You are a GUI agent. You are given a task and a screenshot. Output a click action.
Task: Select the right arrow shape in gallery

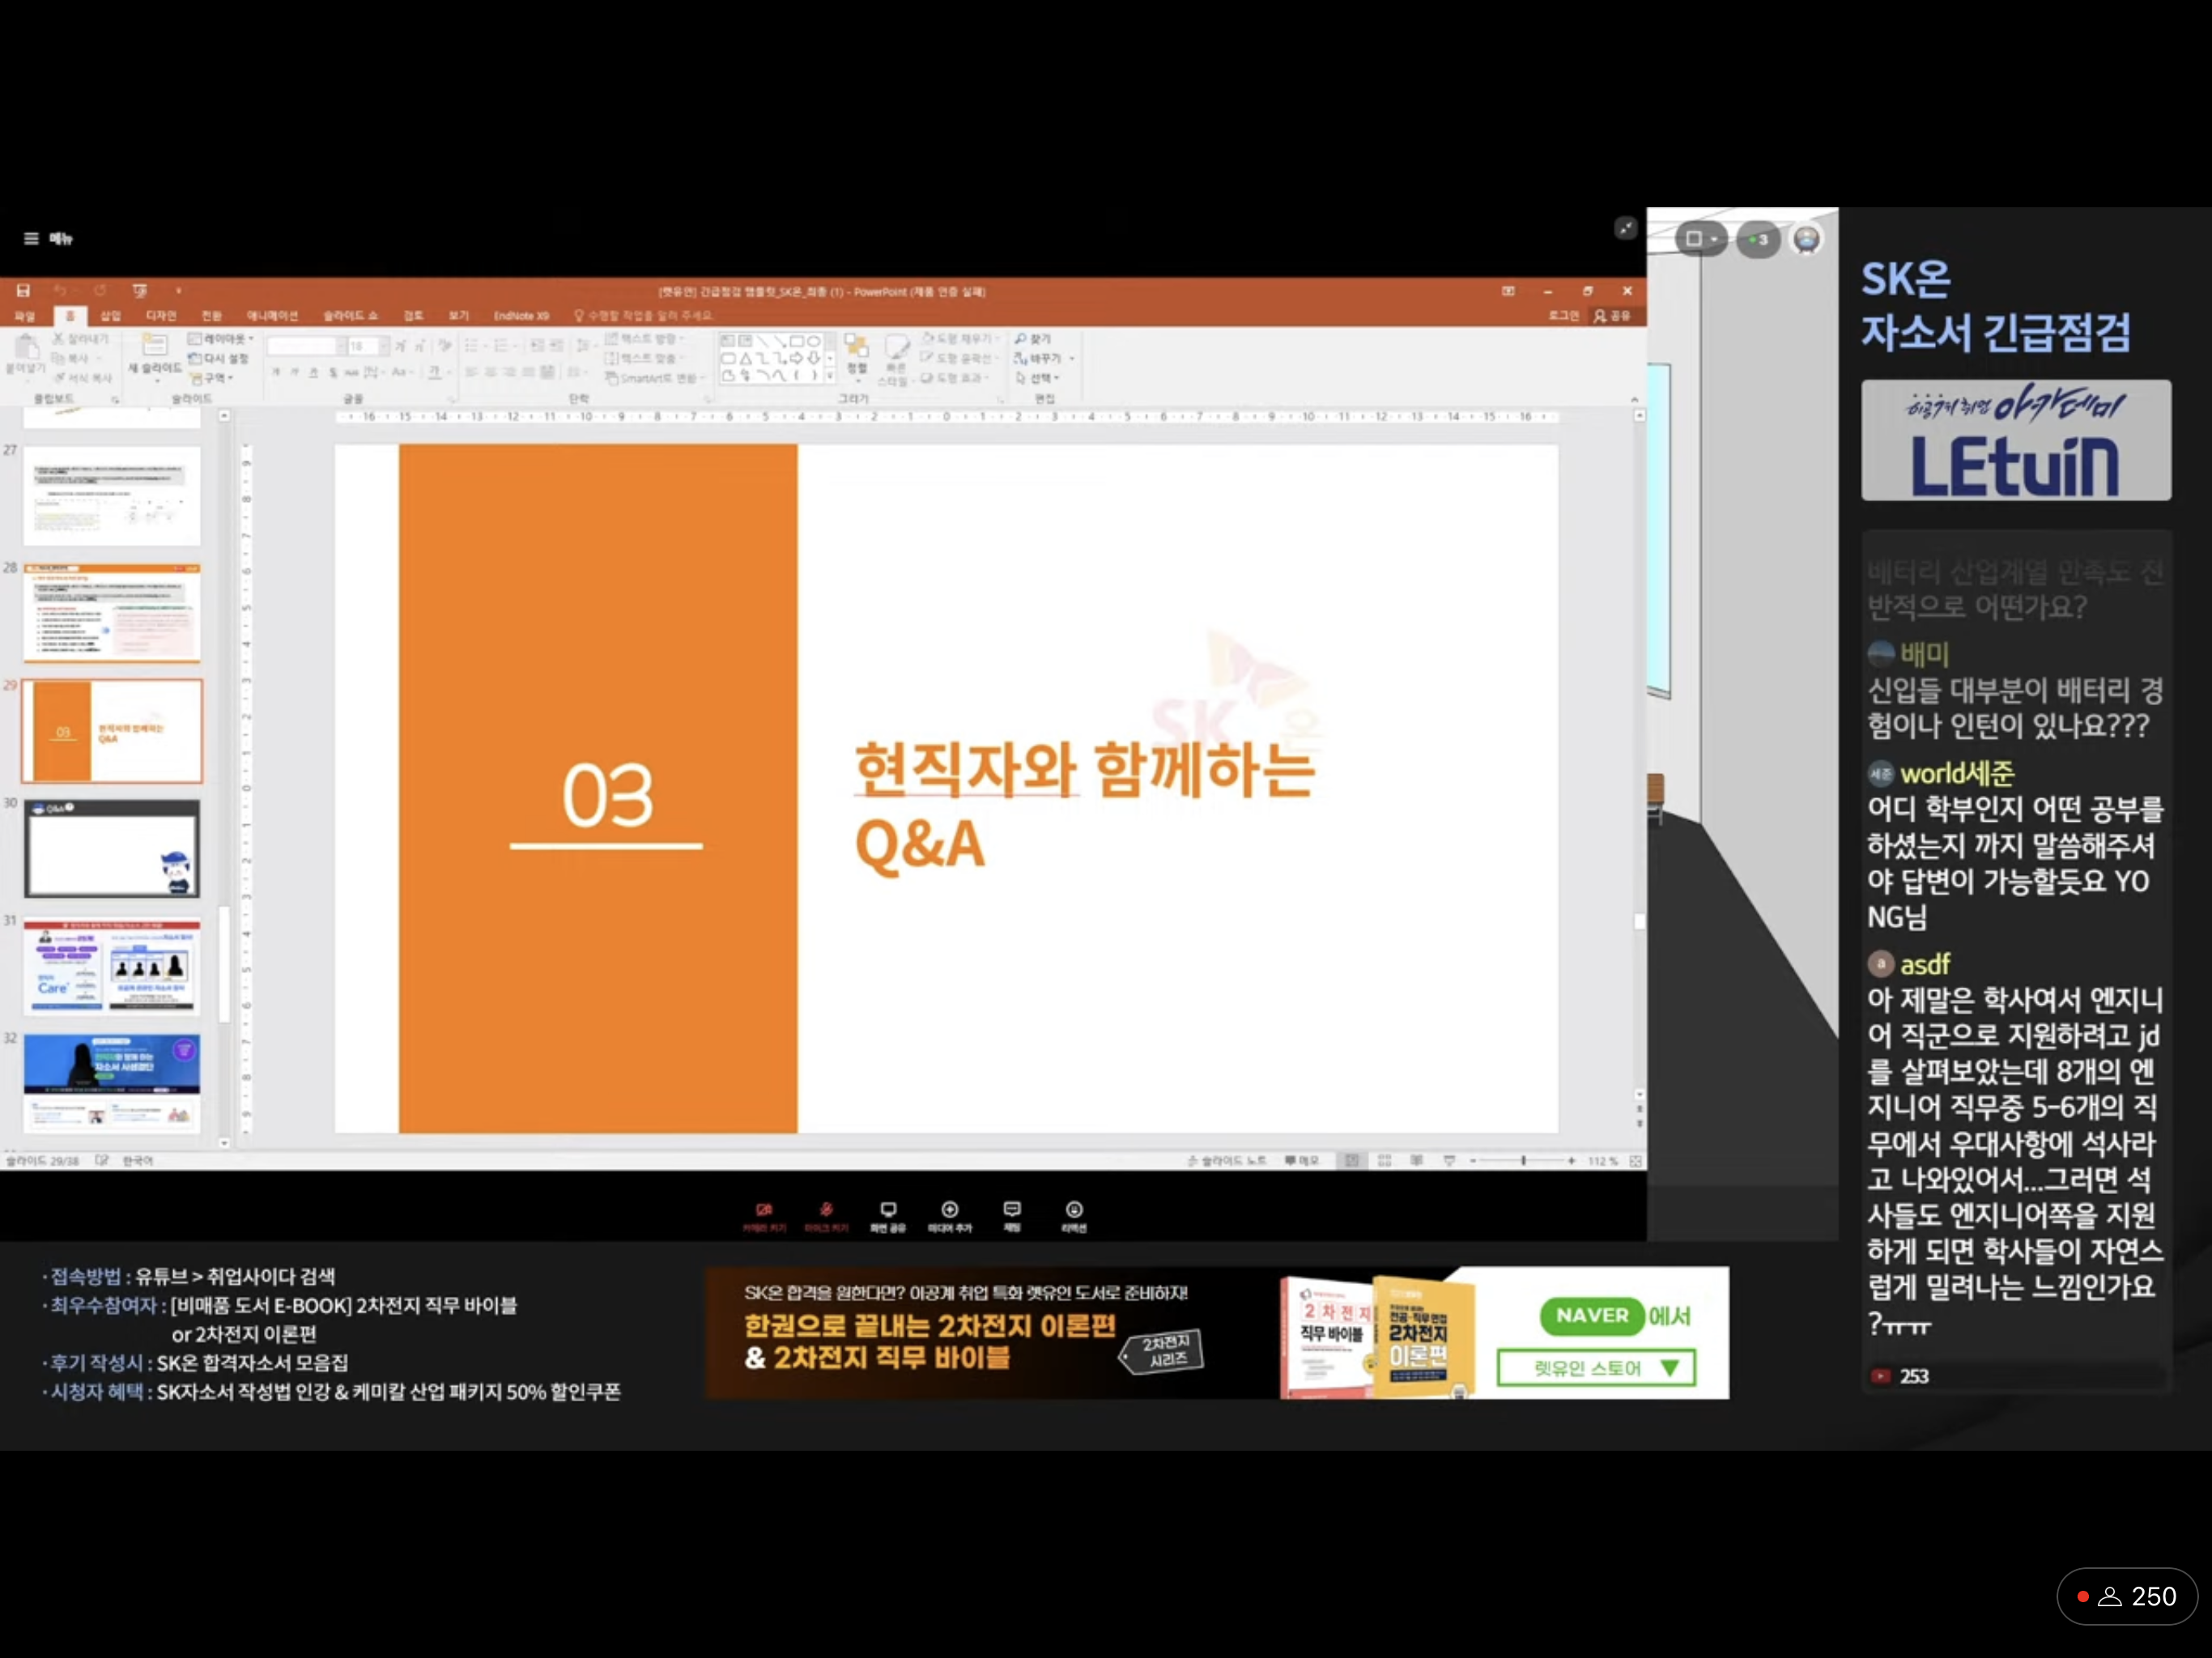796,358
